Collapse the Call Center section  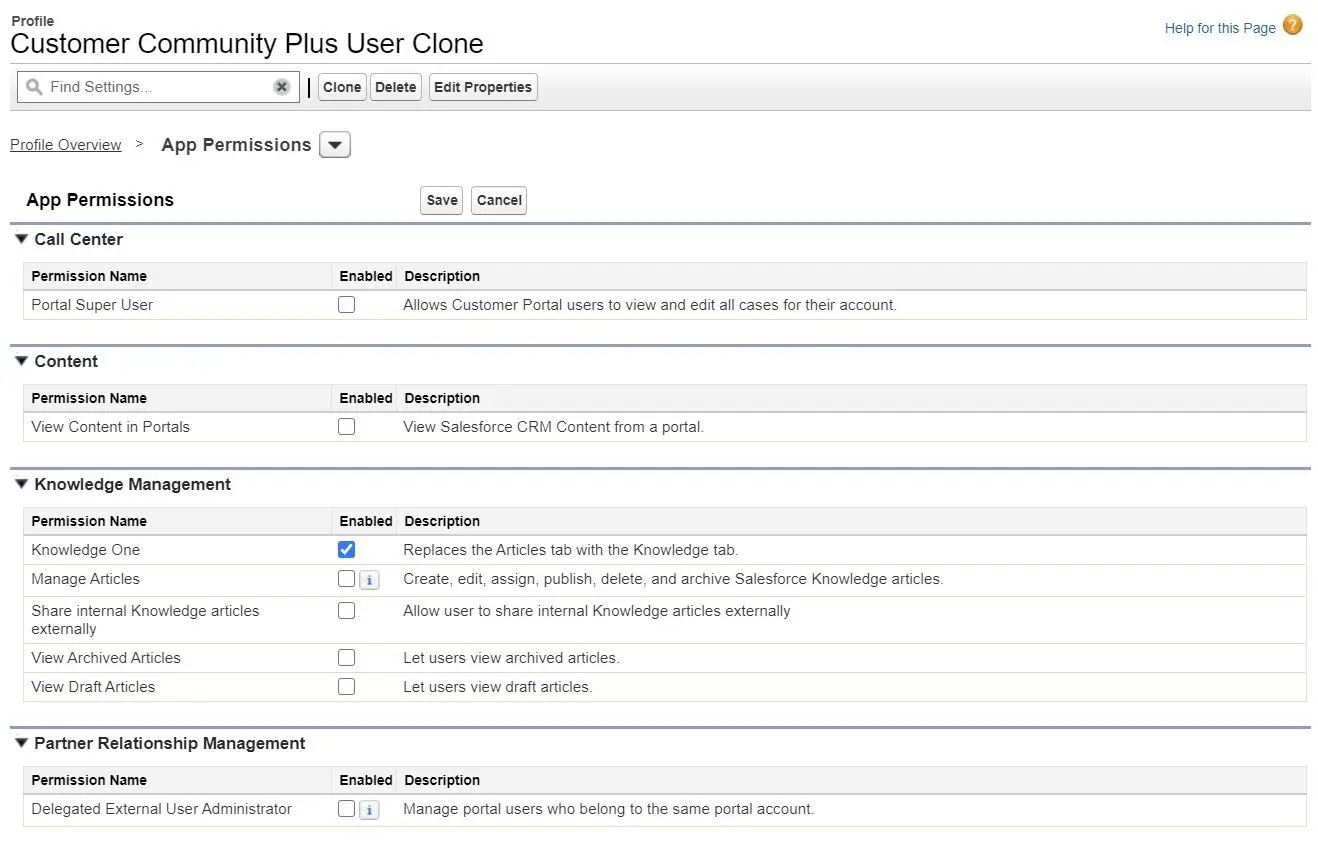coord(22,239)
